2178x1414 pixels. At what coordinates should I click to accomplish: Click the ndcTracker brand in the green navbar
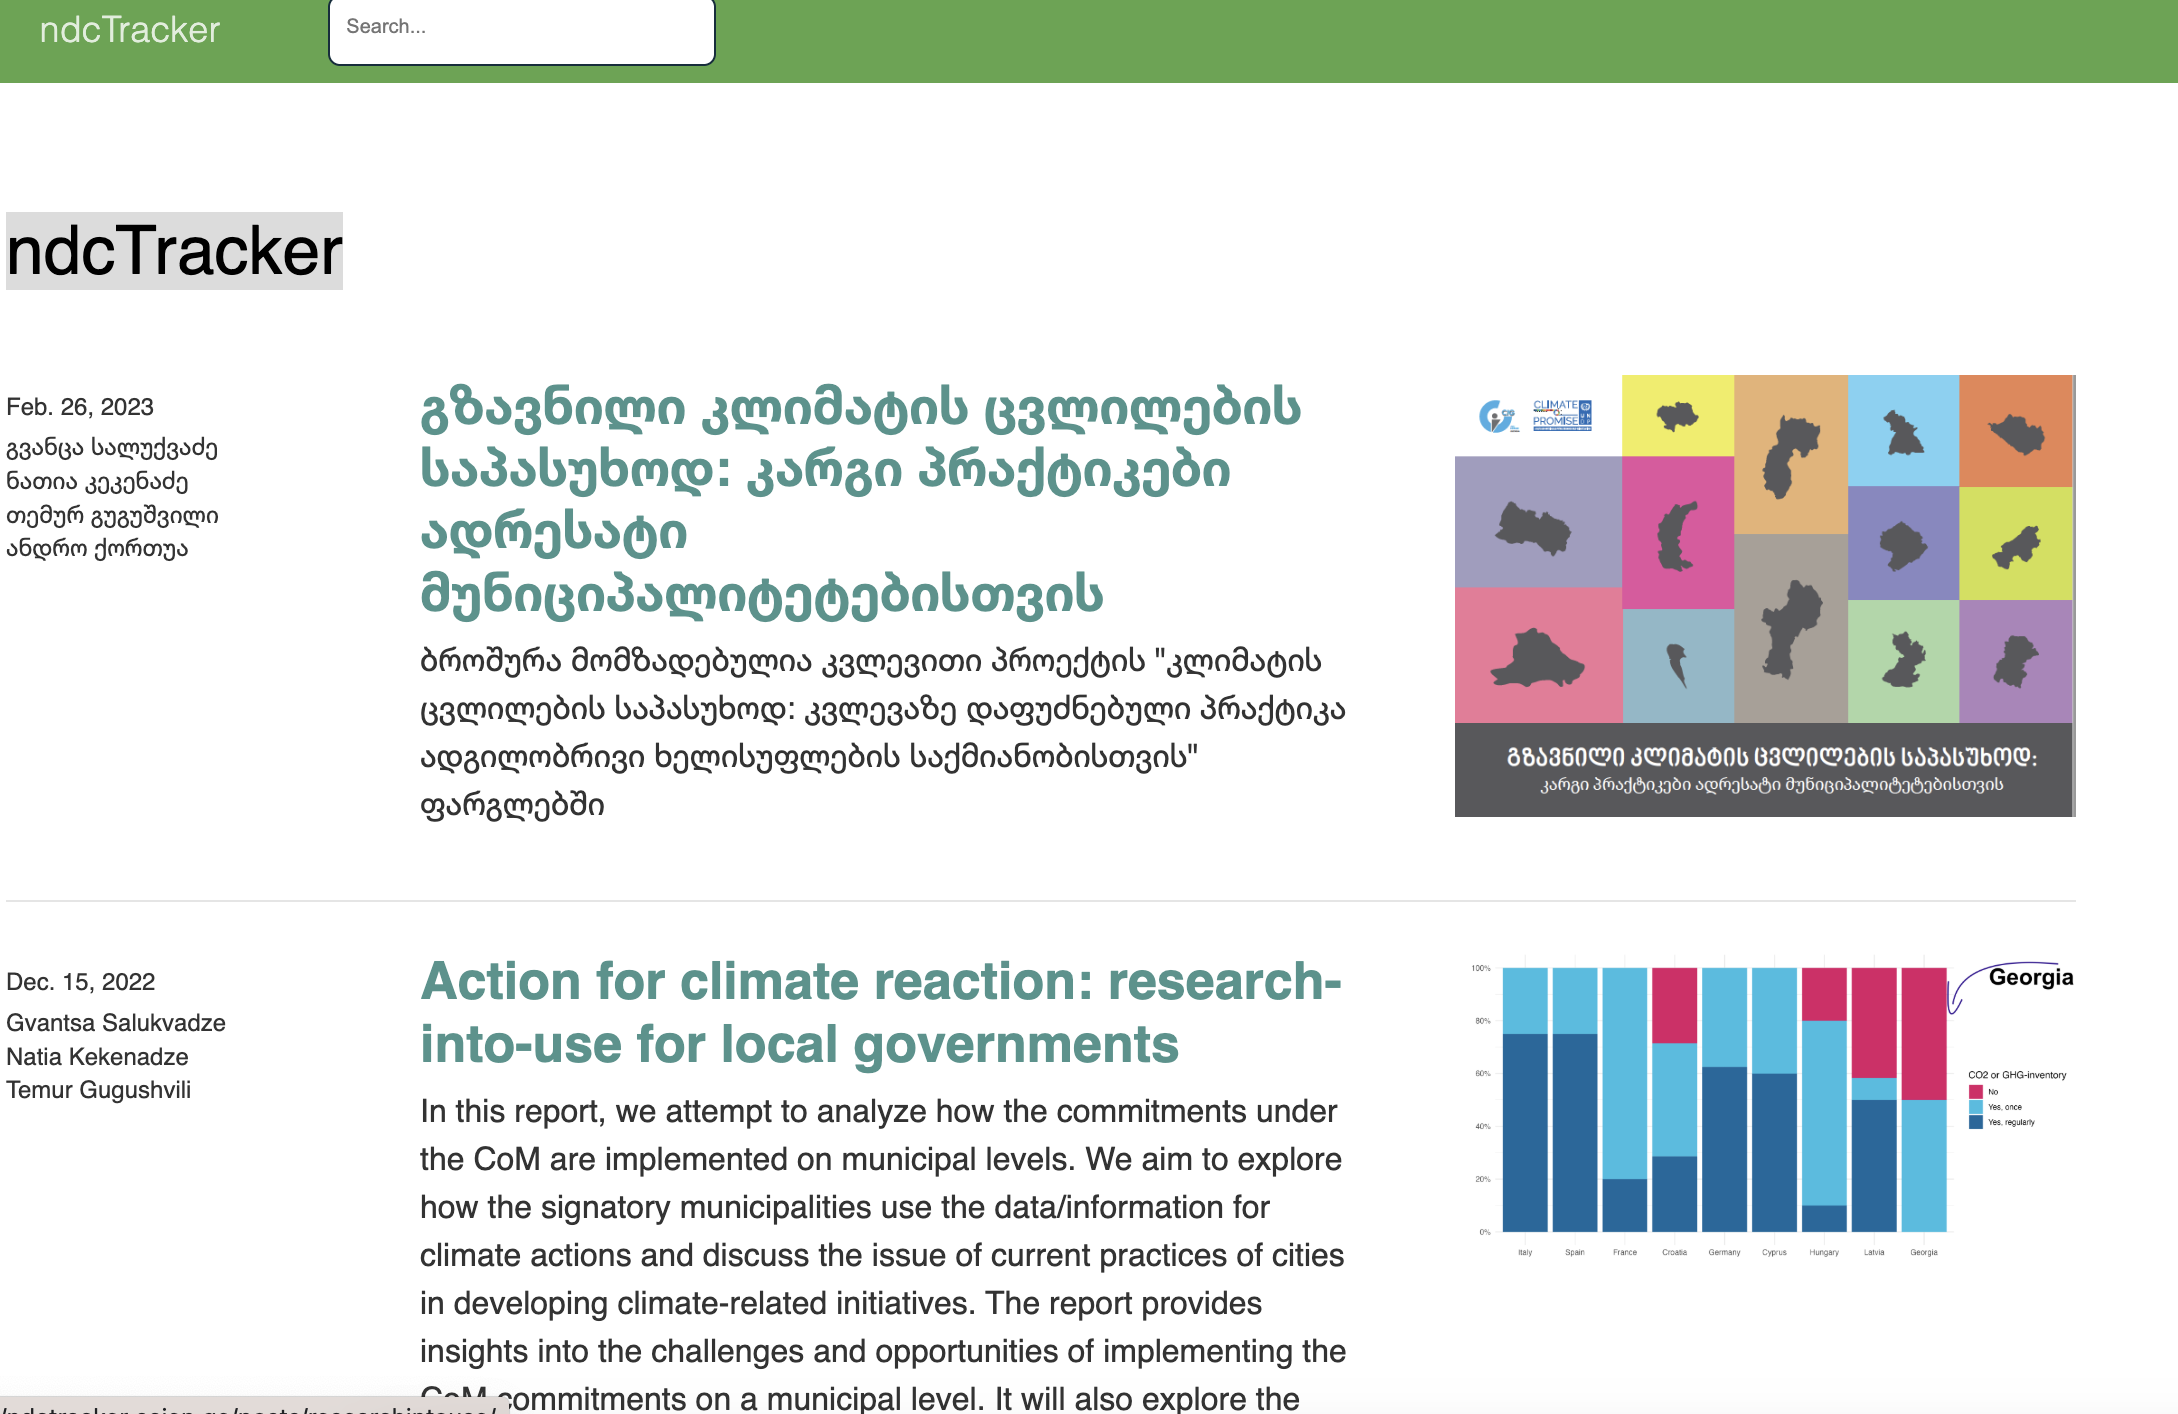[129, 30]
